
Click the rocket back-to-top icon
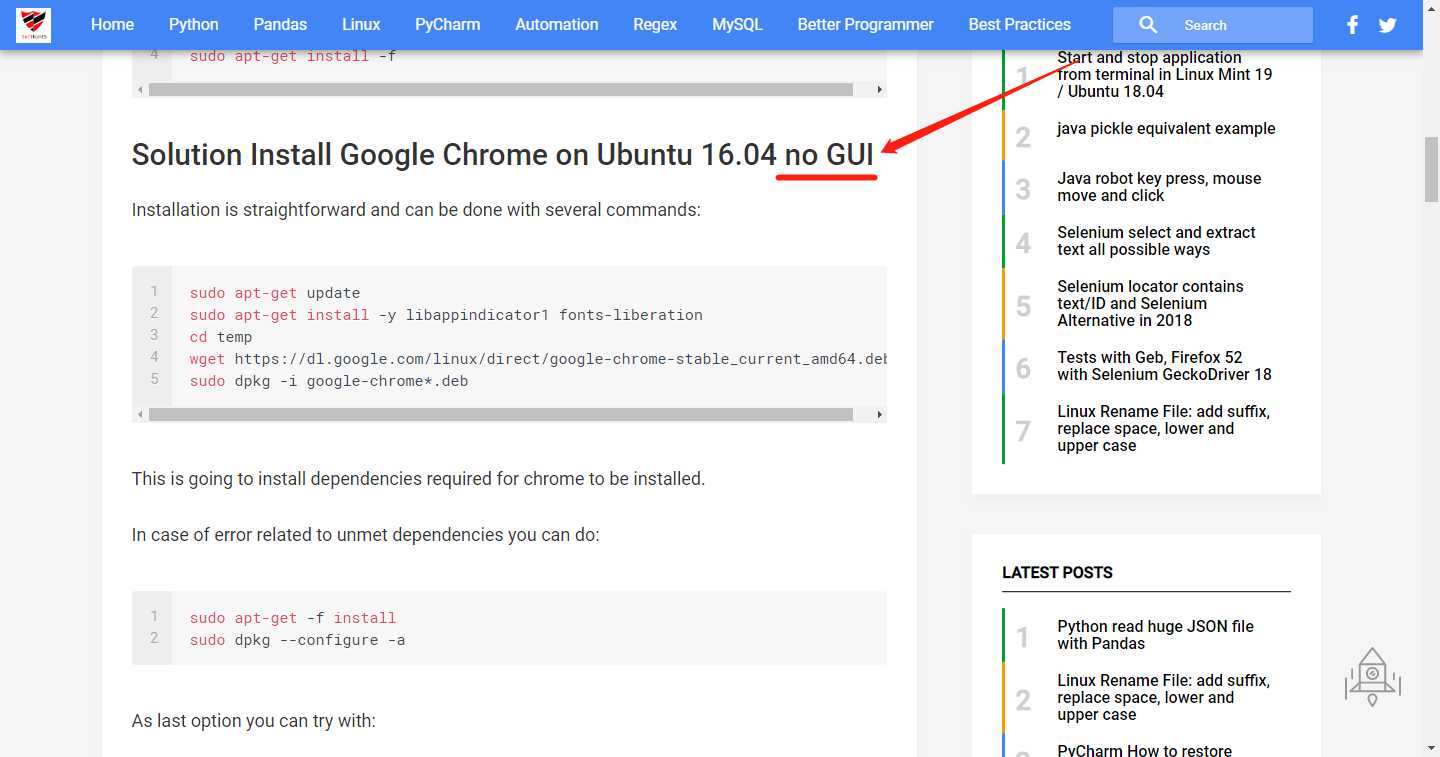pyautogui.click(x=1372, y=676)
